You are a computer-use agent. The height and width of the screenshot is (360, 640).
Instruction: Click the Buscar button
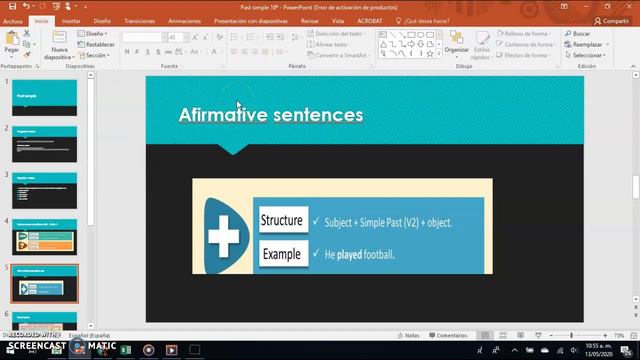pos(578,34)
